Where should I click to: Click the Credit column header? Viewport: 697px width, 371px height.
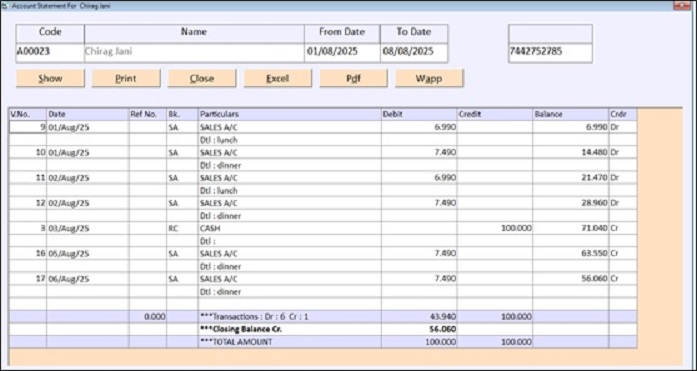coord(495,114)
